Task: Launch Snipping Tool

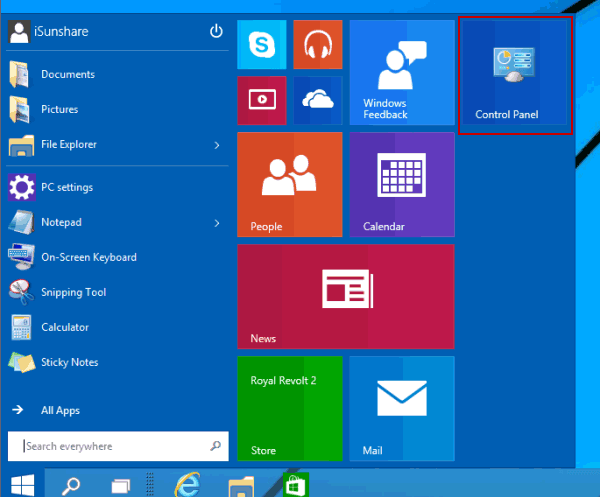Action: pyautogui.click(x=115, y=292)
